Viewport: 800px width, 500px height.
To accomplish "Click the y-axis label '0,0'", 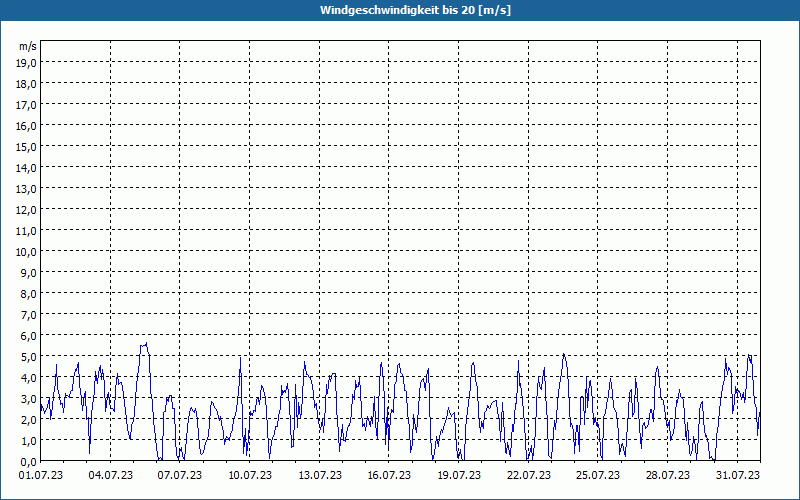I will [x=29, y=462].
